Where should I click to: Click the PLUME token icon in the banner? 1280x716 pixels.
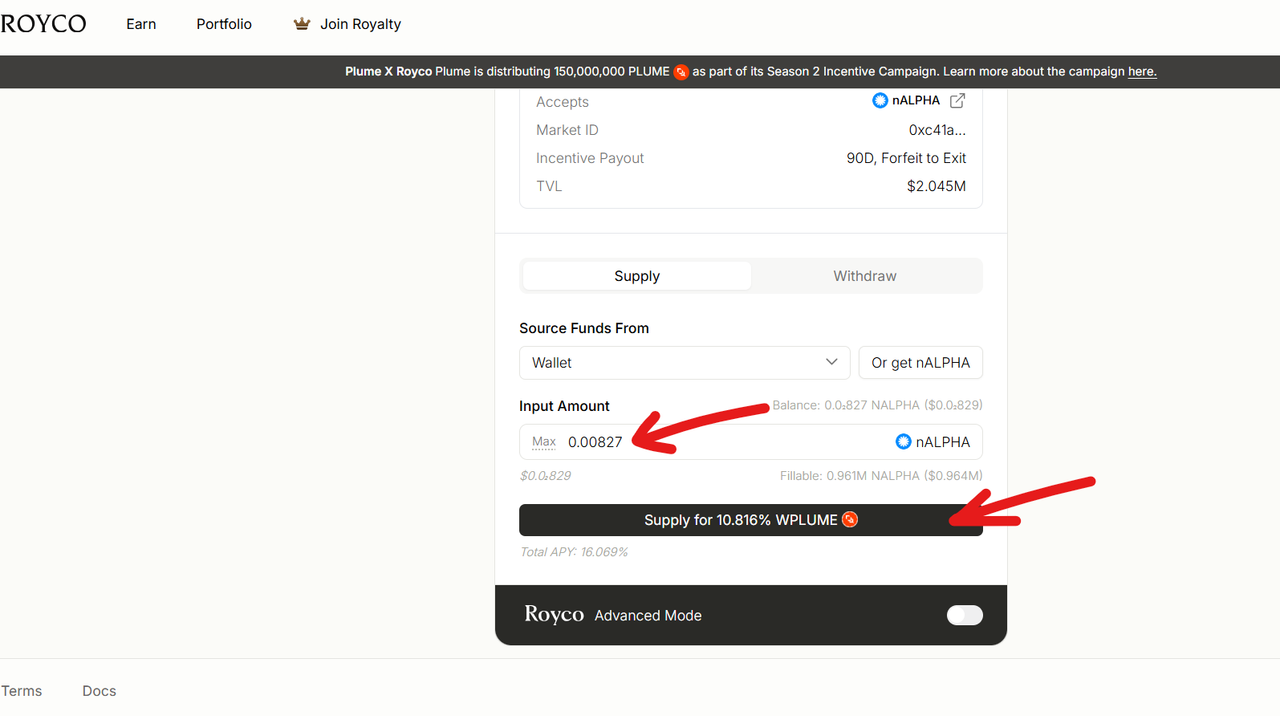[681, 72]
